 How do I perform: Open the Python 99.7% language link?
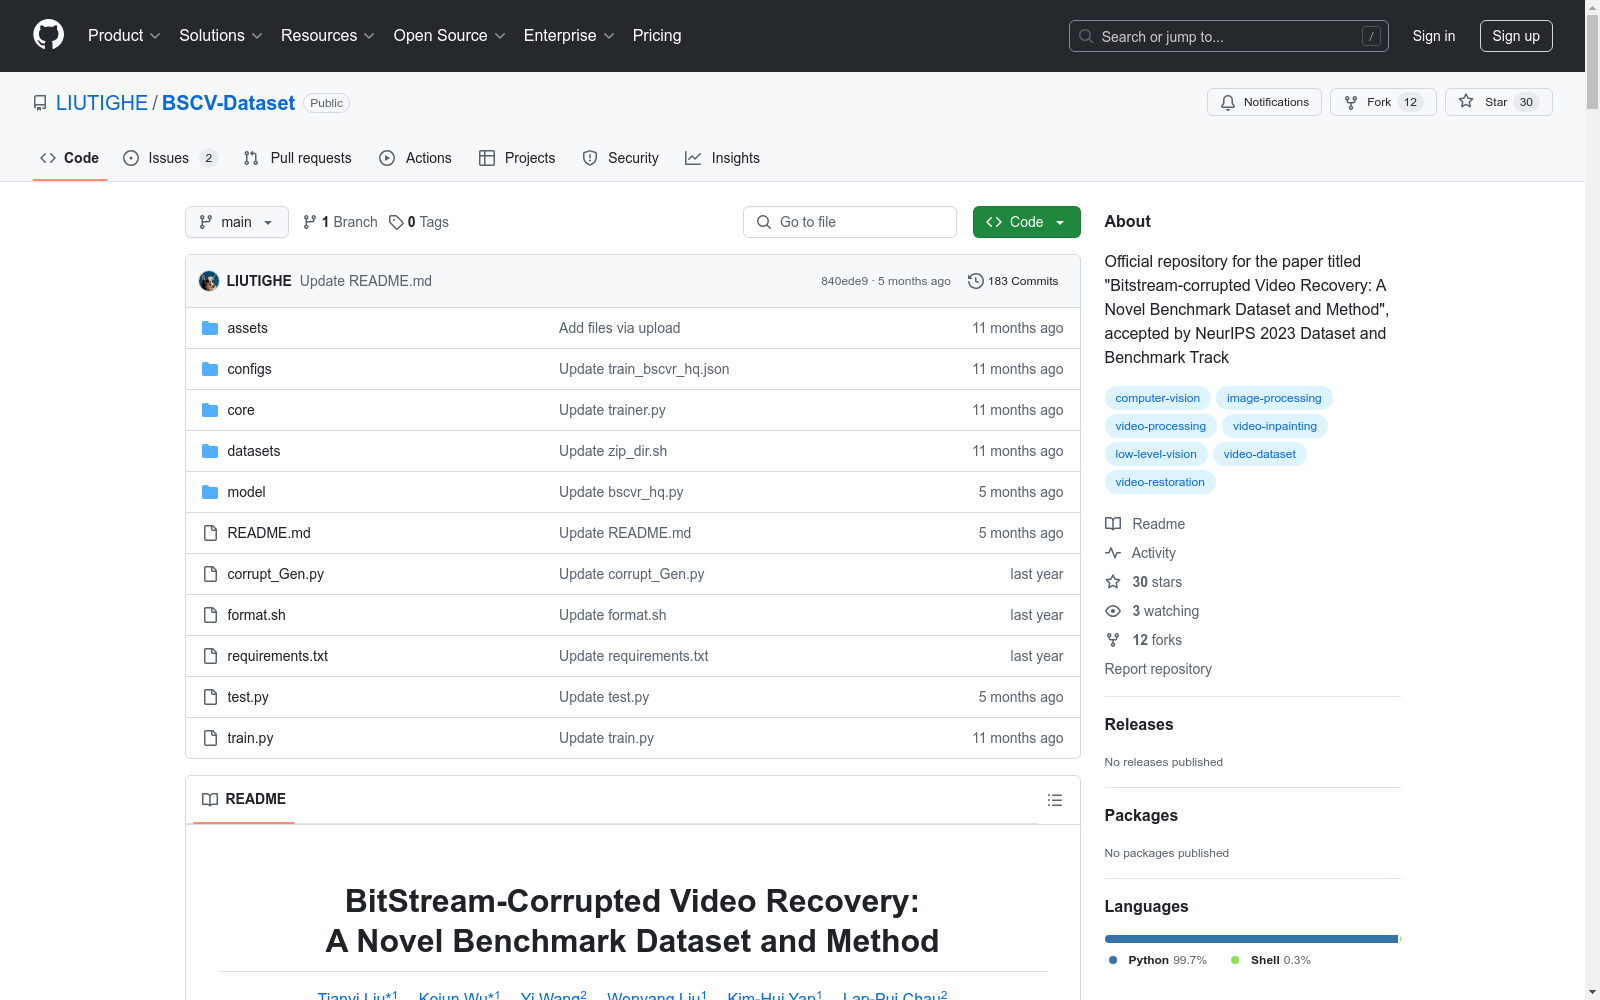click(1158, 960)
